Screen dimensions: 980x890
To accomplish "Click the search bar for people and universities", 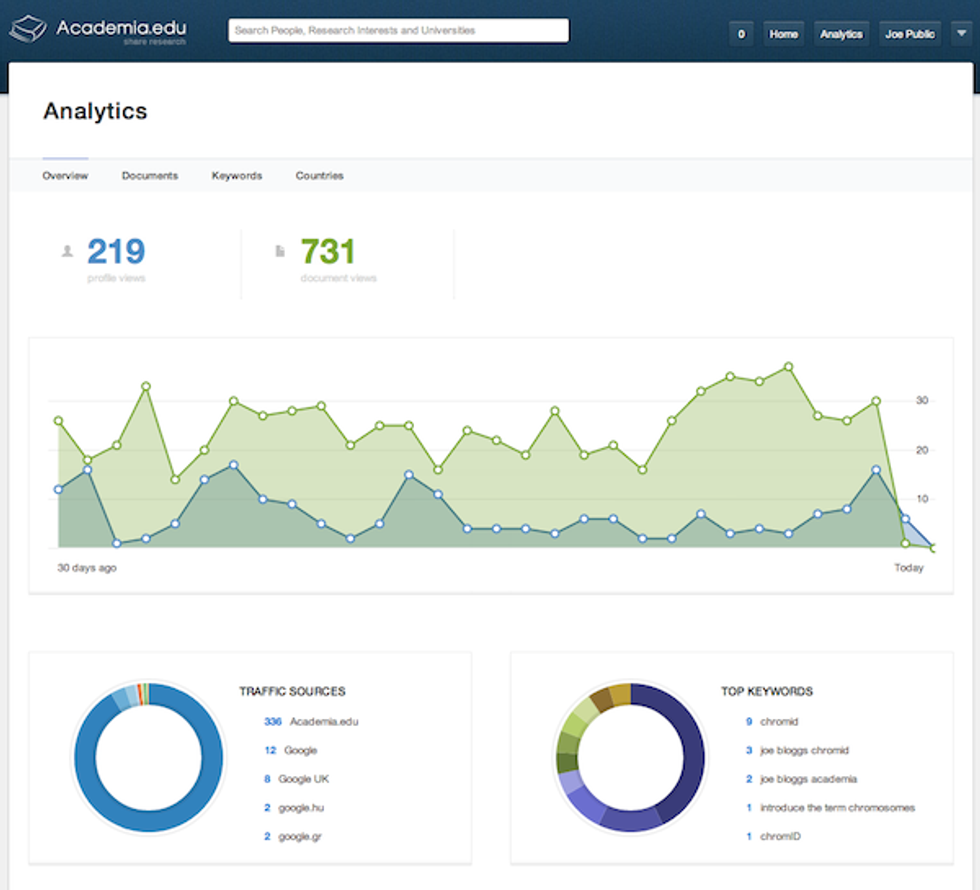I will point(397,29).
